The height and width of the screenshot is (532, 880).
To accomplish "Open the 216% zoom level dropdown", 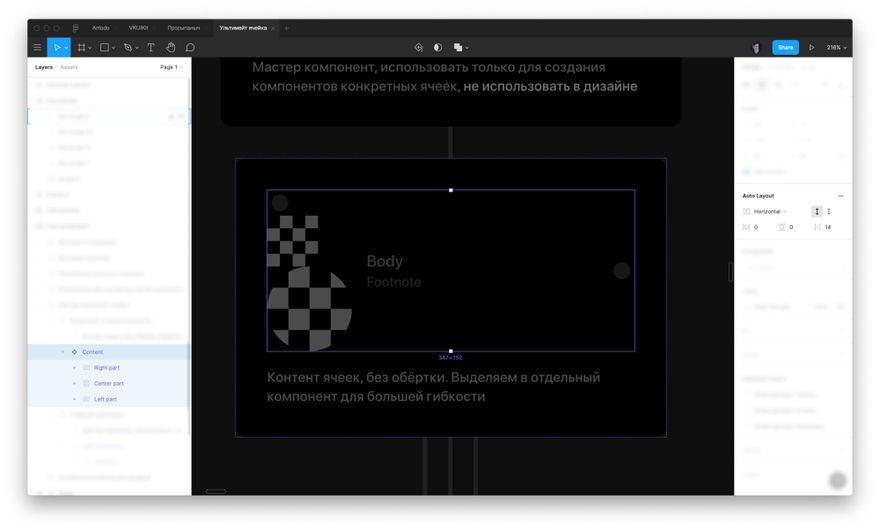I will click(x=836, y=48).
